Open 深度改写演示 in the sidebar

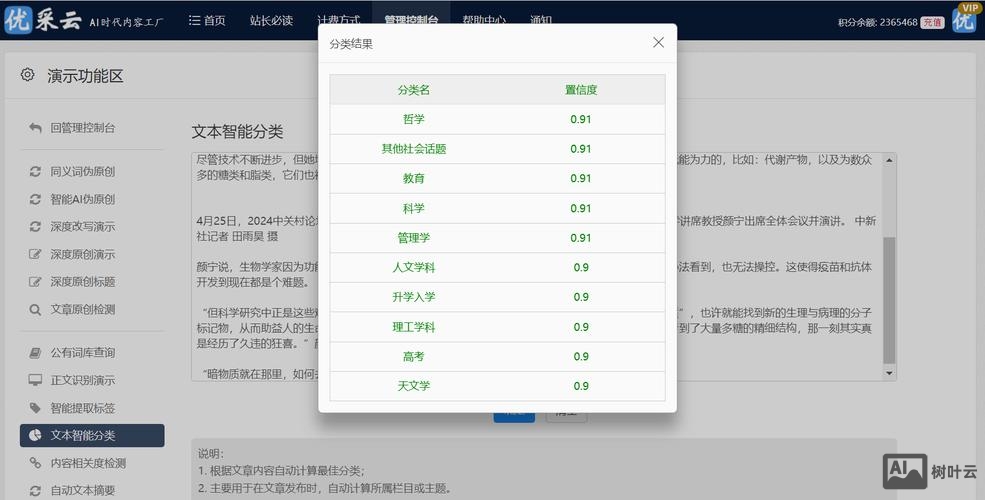click(83, 226)
